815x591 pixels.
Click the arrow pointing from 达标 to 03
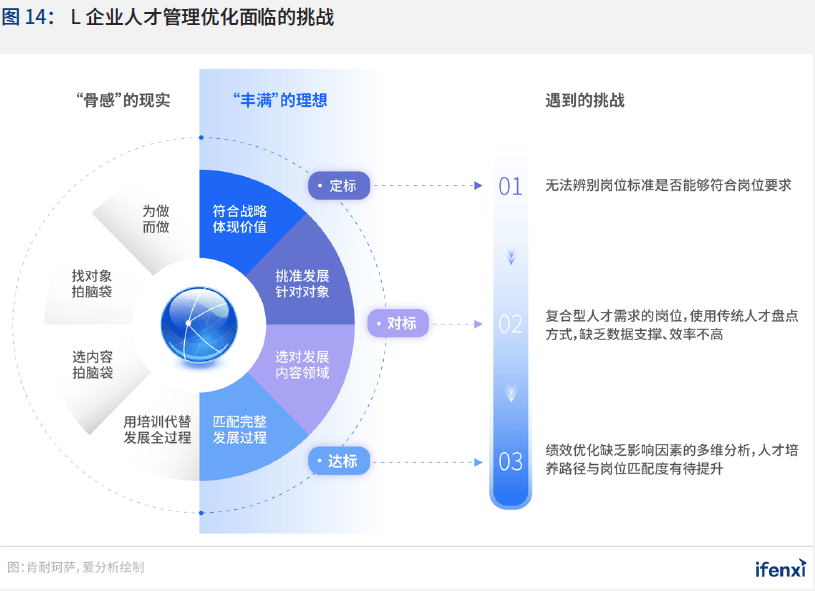[x=428, y=462]
